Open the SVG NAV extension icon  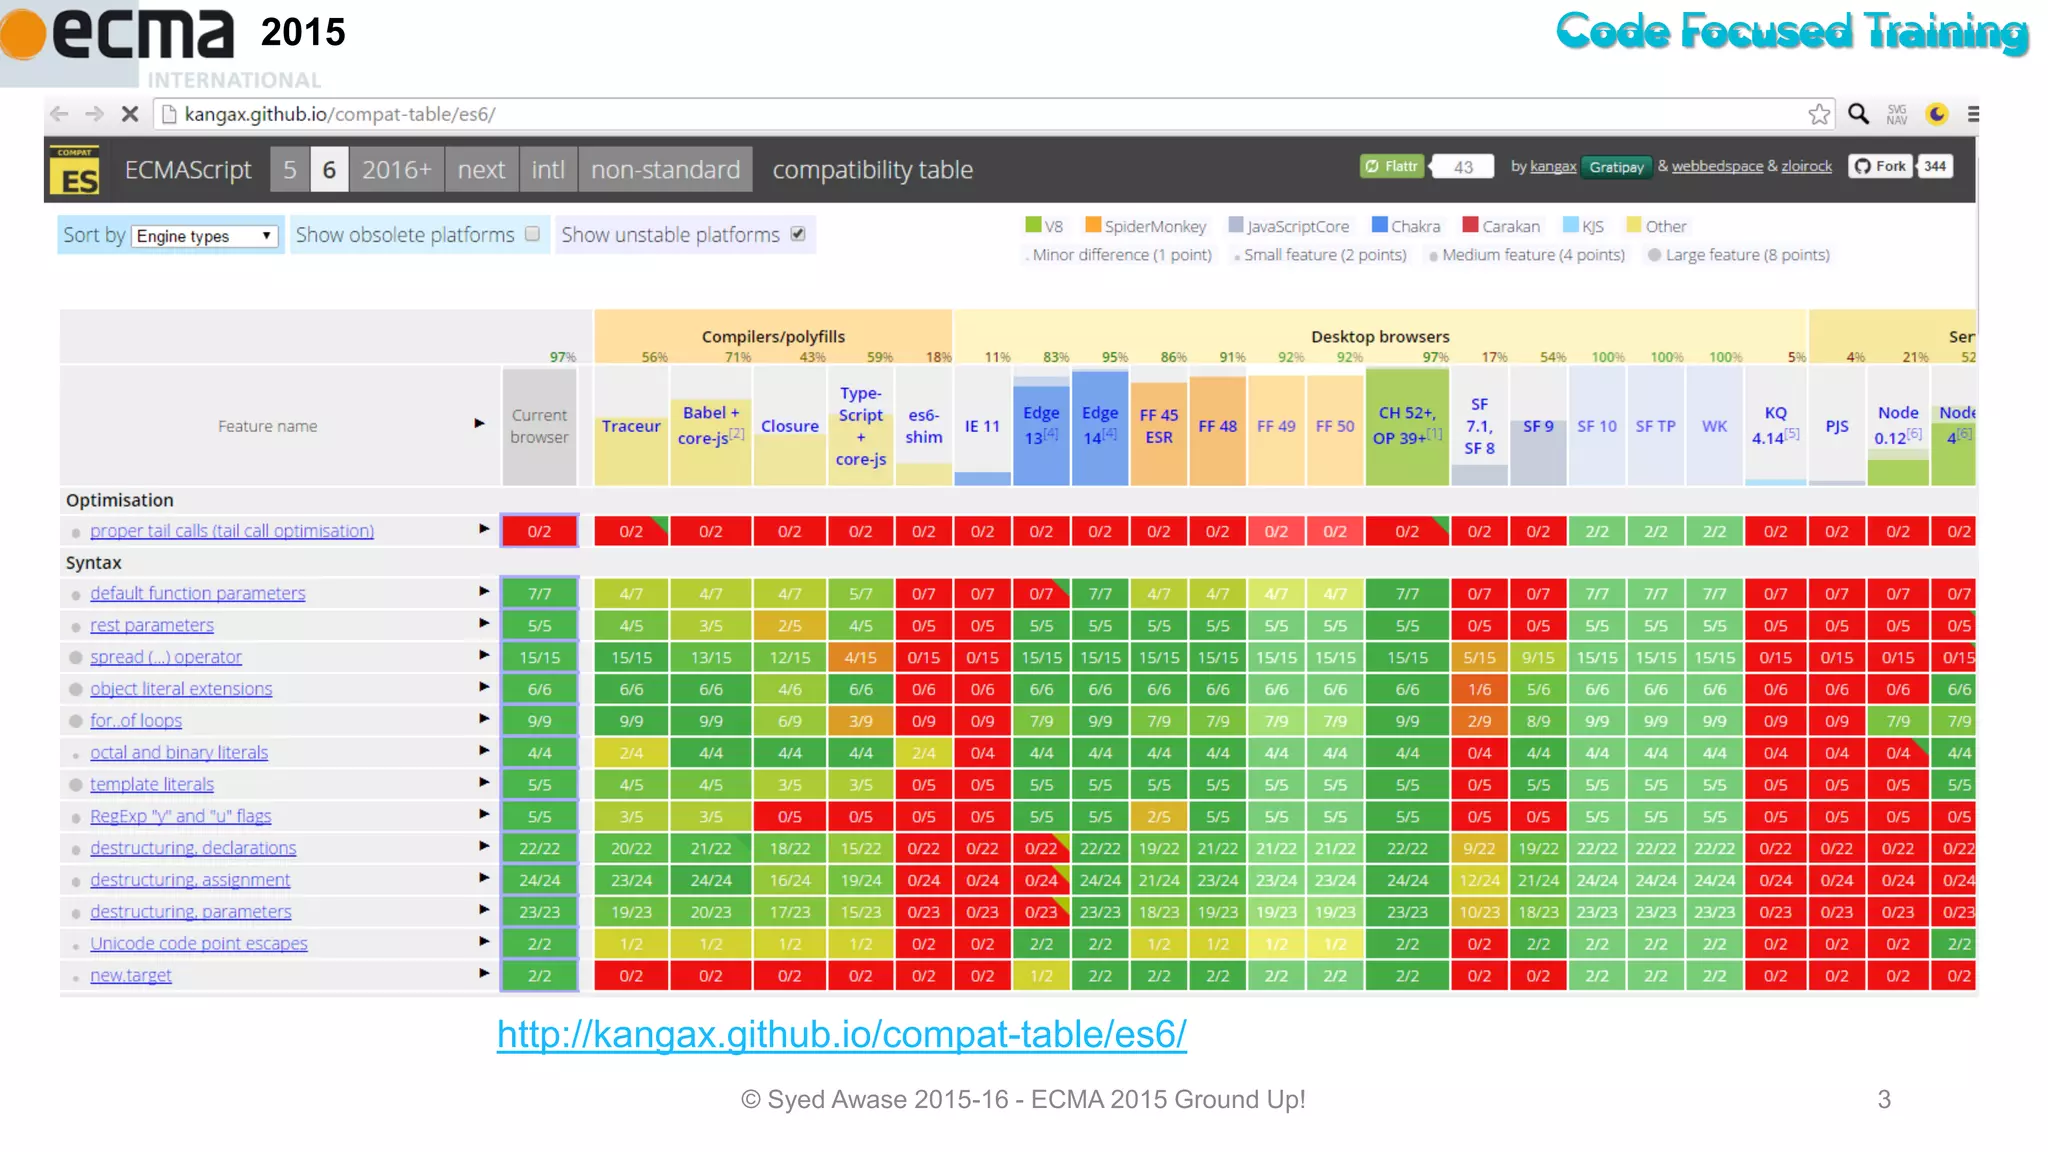1897,114
